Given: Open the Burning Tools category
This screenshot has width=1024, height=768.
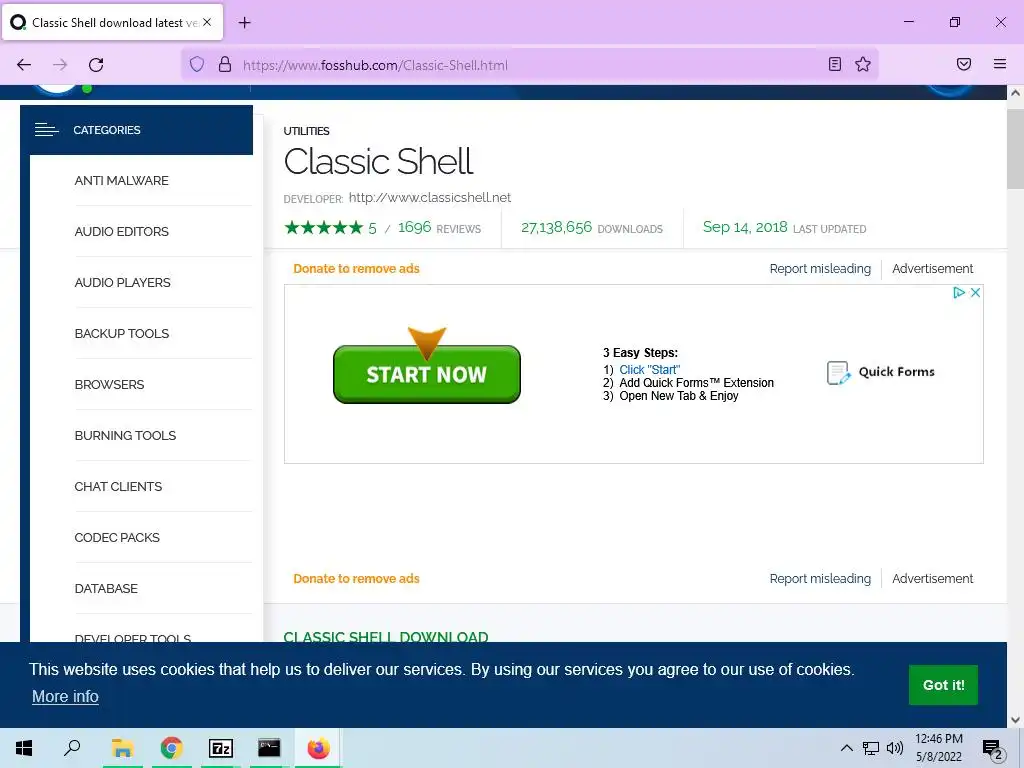Looking at the screenshot, I should 125,436.
